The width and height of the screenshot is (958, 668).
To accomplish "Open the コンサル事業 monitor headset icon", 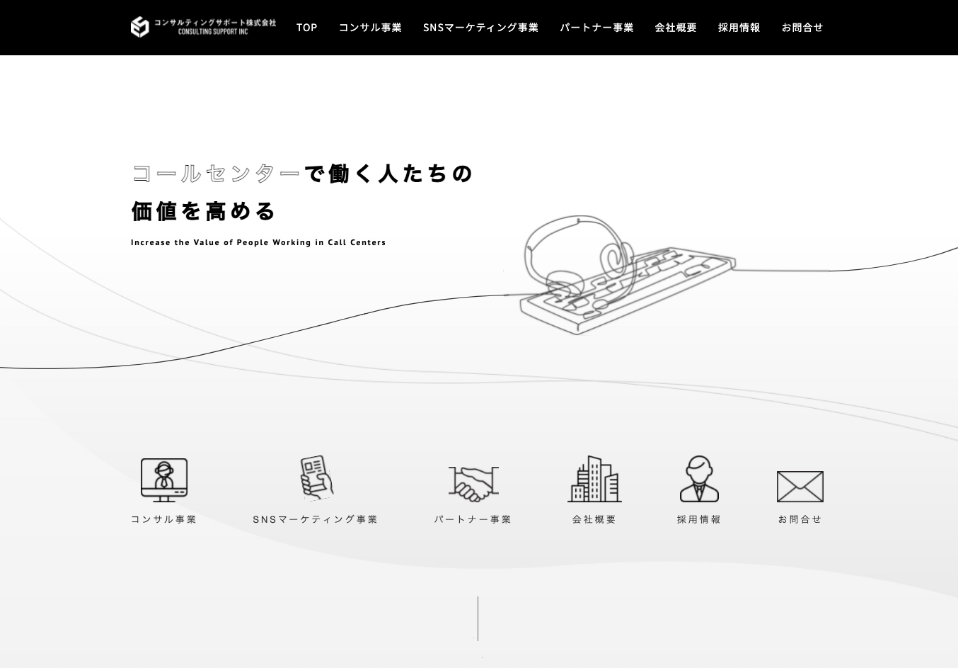I will tap(164, 479).
